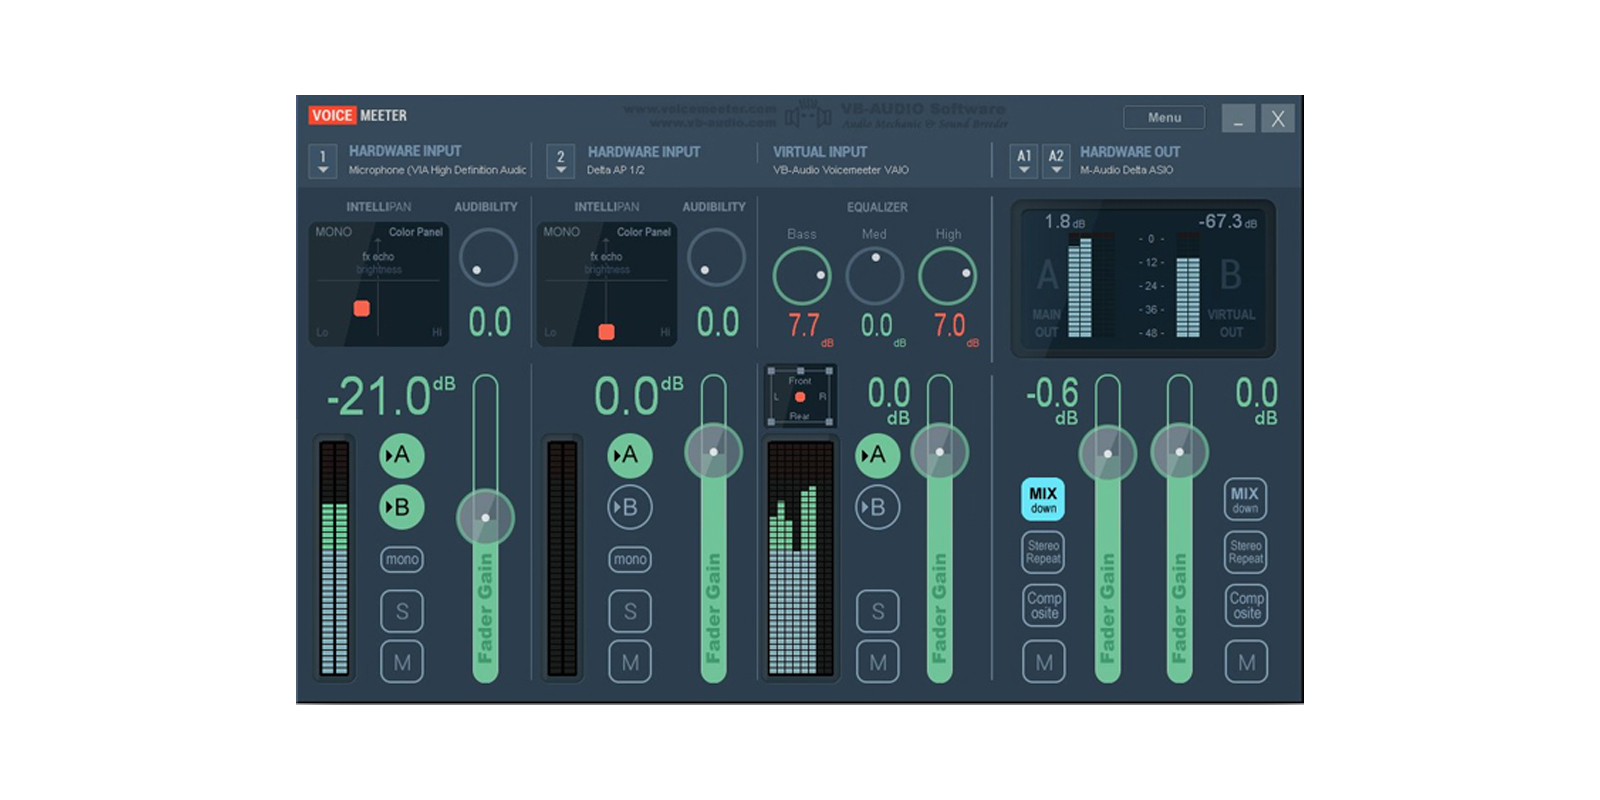Click the Intellipan panel of Input 2
The image size is (1600, 800).
click(x=607, y=284)
